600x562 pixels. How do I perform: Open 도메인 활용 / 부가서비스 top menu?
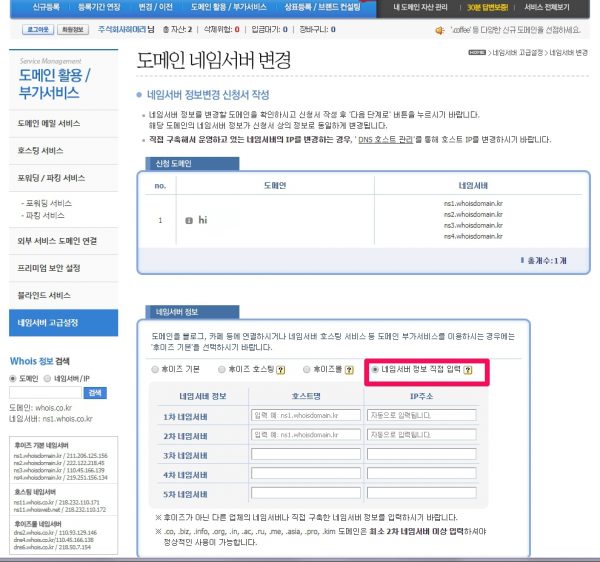(x=228, y=7)
